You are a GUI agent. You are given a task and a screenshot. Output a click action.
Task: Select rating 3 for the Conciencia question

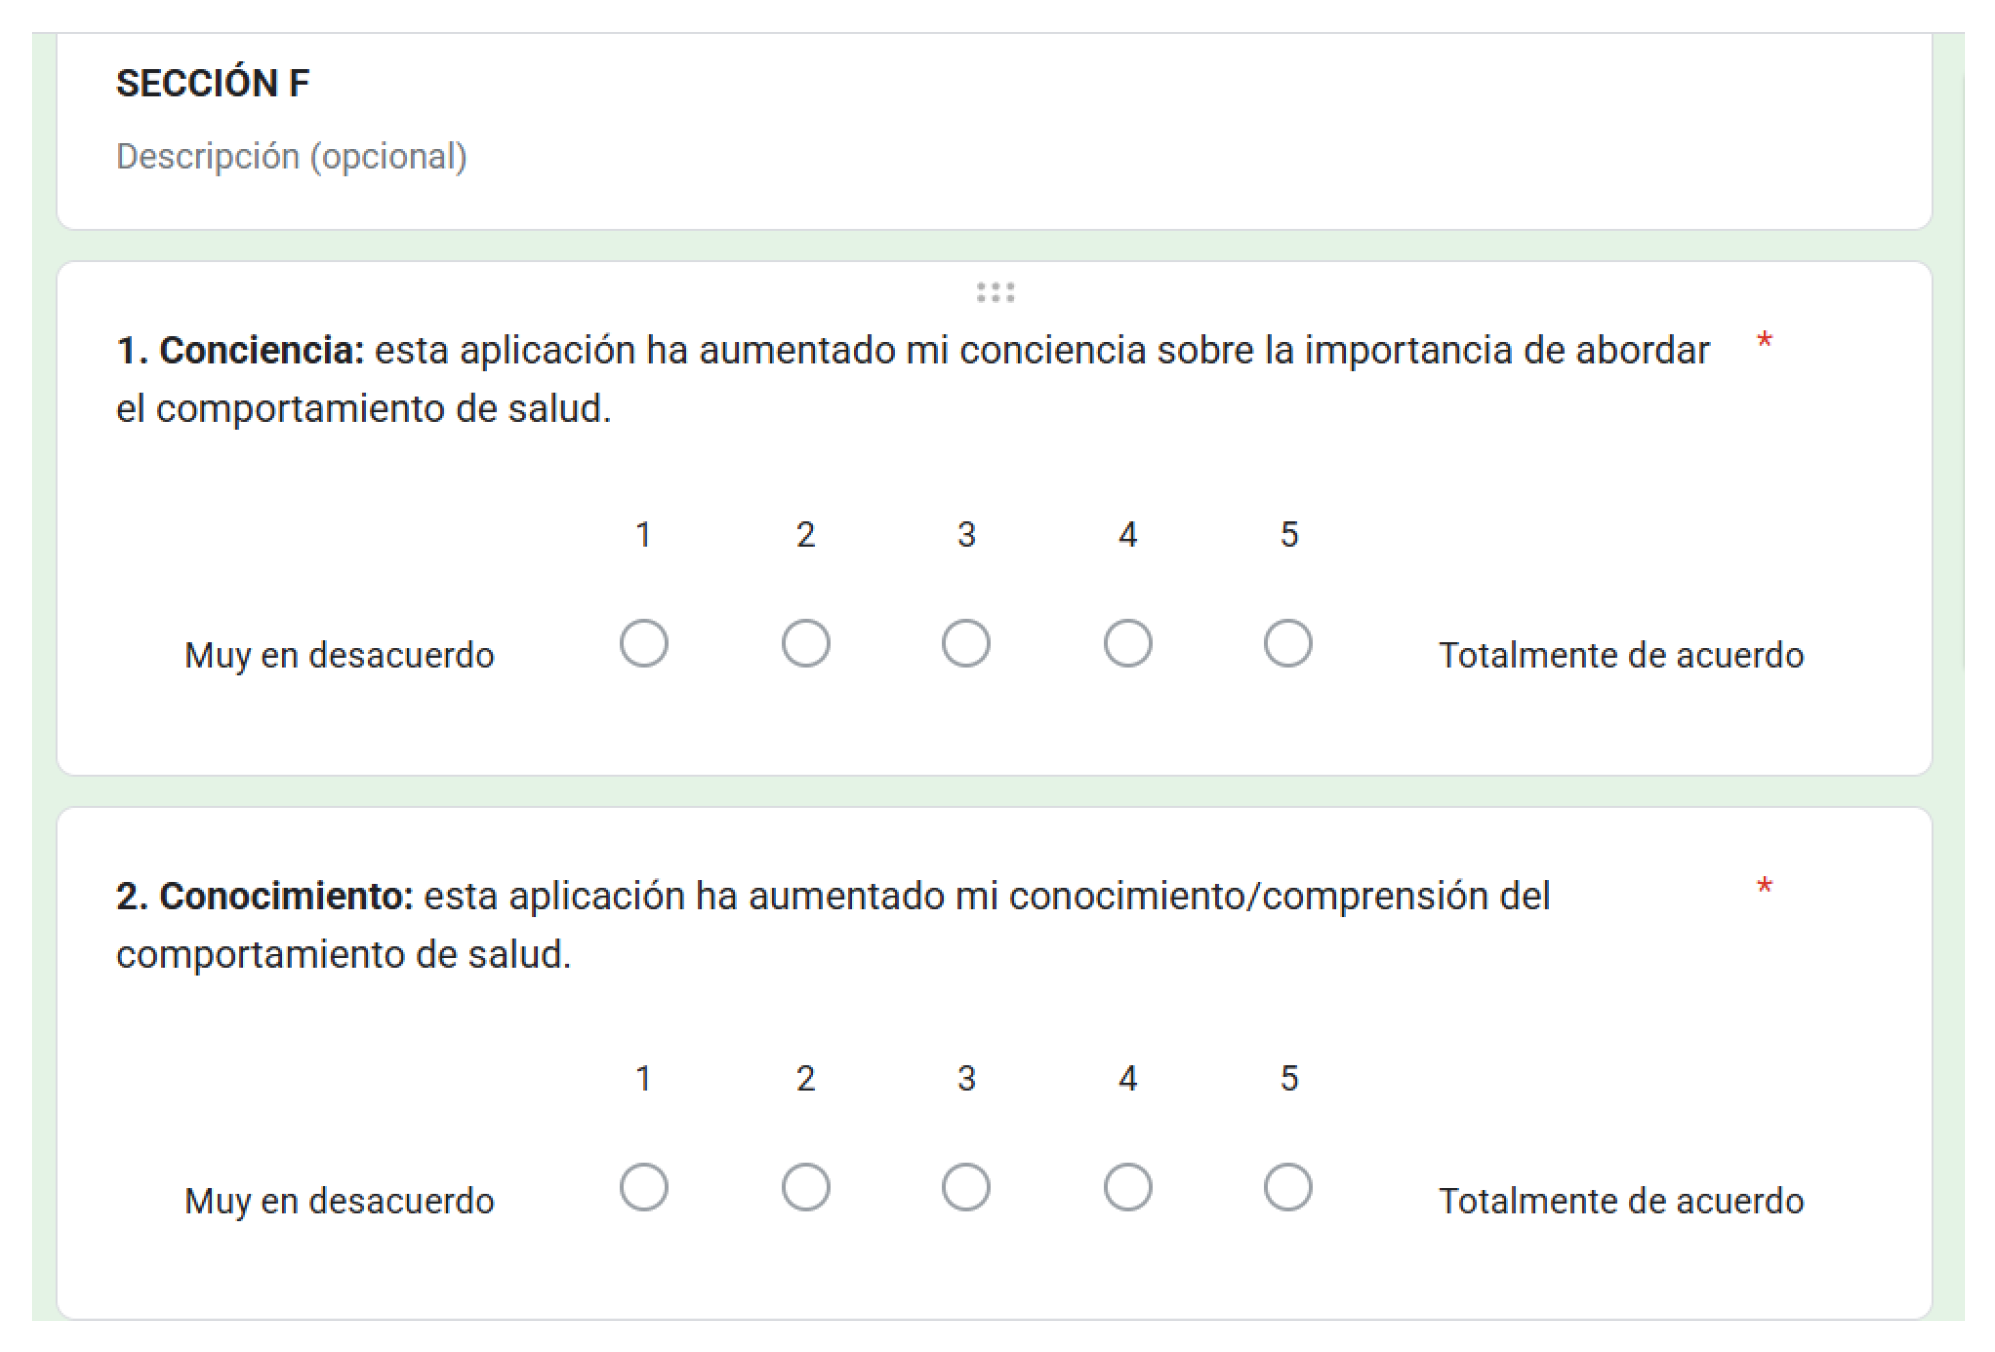tap(966, 643)
